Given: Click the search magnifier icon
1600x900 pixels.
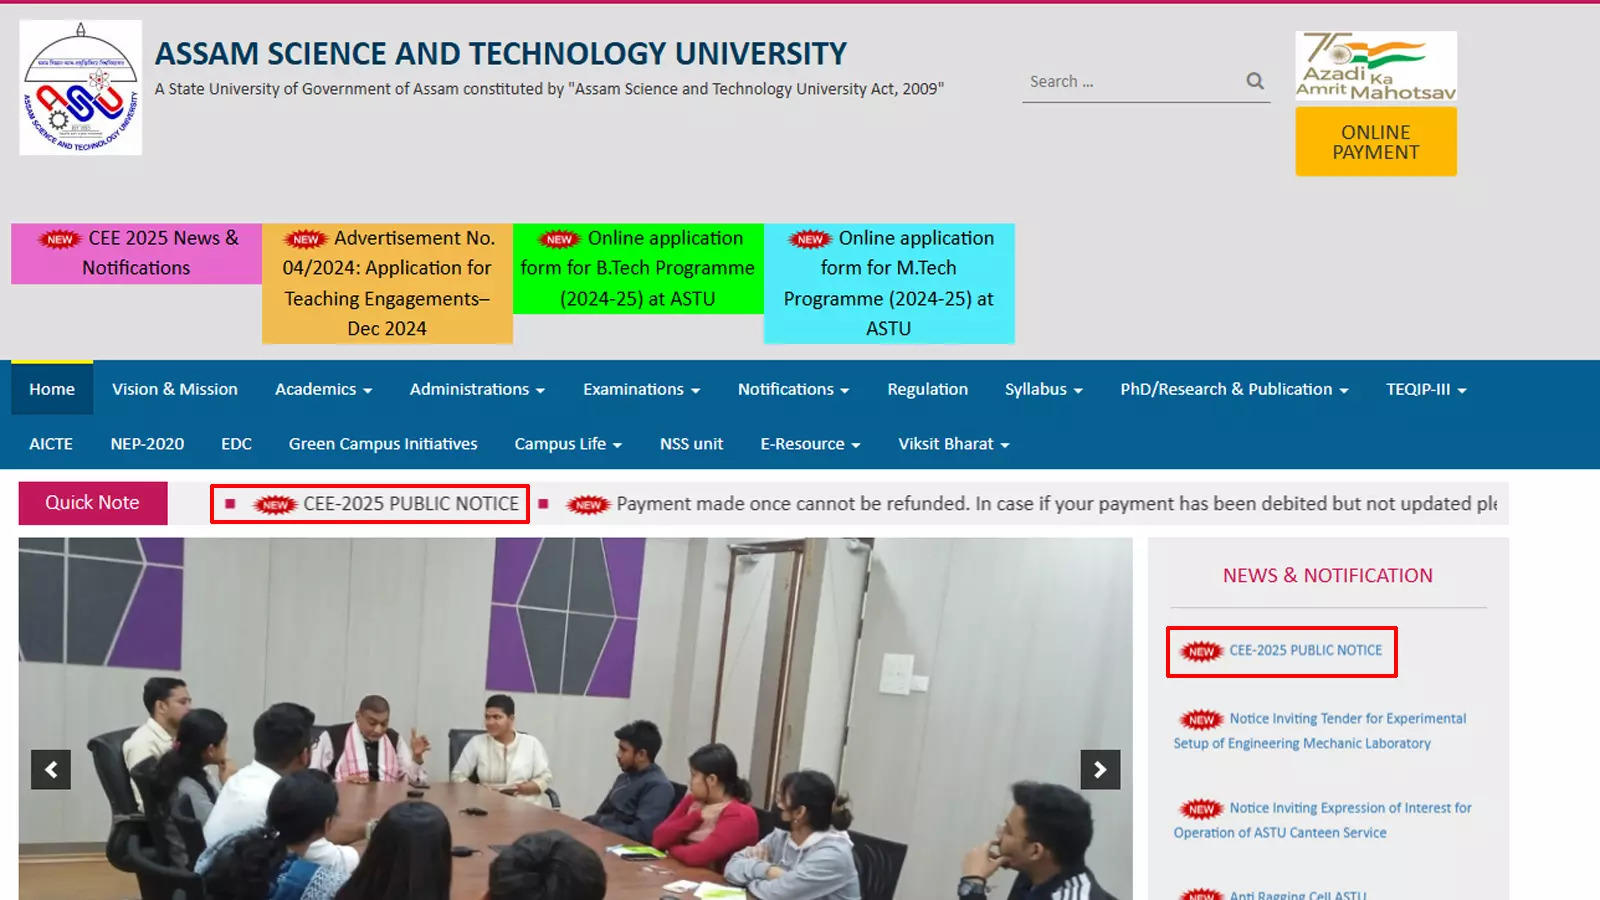Looking at the screenshot, I should (1254, 81).
